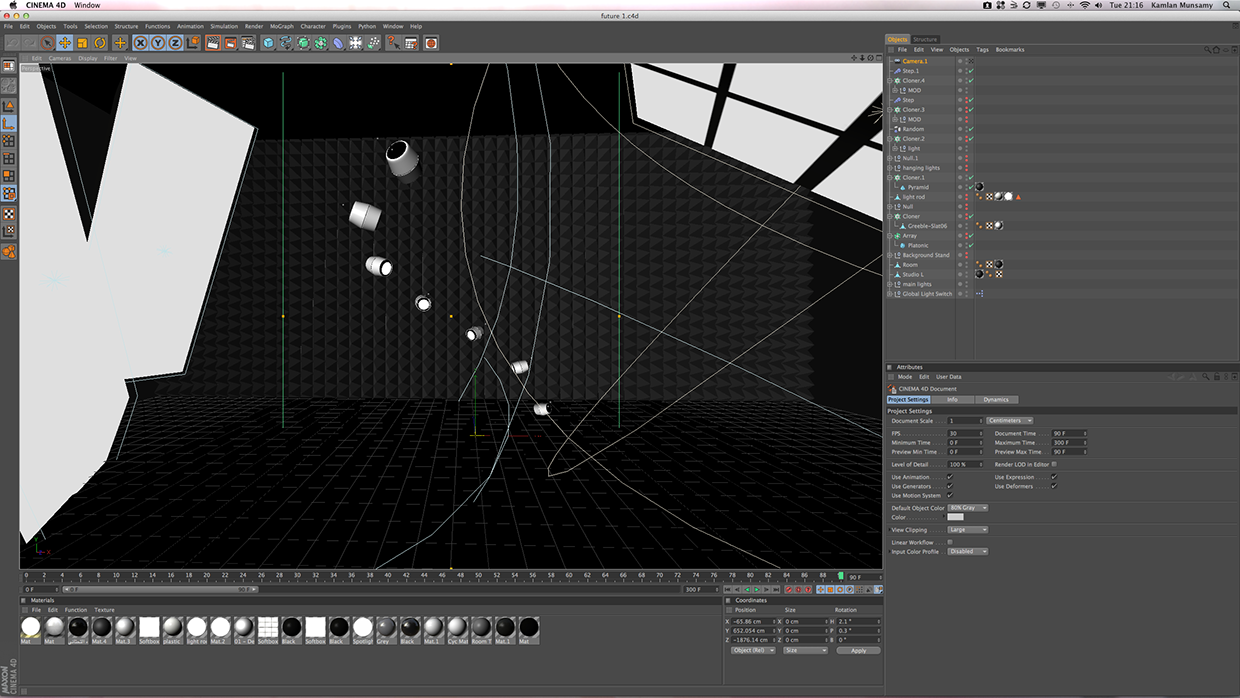Screen dimensions: 1240x698
Task: Click frame 48 on the timeline ruler
Action: 460,576
